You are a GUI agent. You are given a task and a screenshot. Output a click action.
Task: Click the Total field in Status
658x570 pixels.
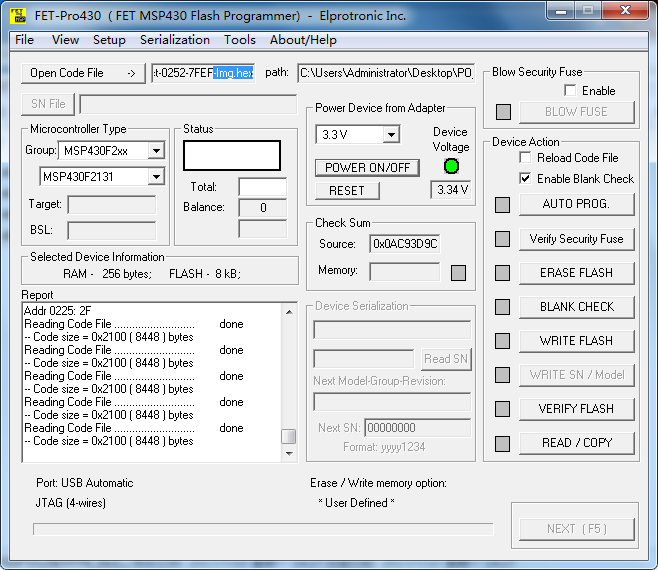263,187
